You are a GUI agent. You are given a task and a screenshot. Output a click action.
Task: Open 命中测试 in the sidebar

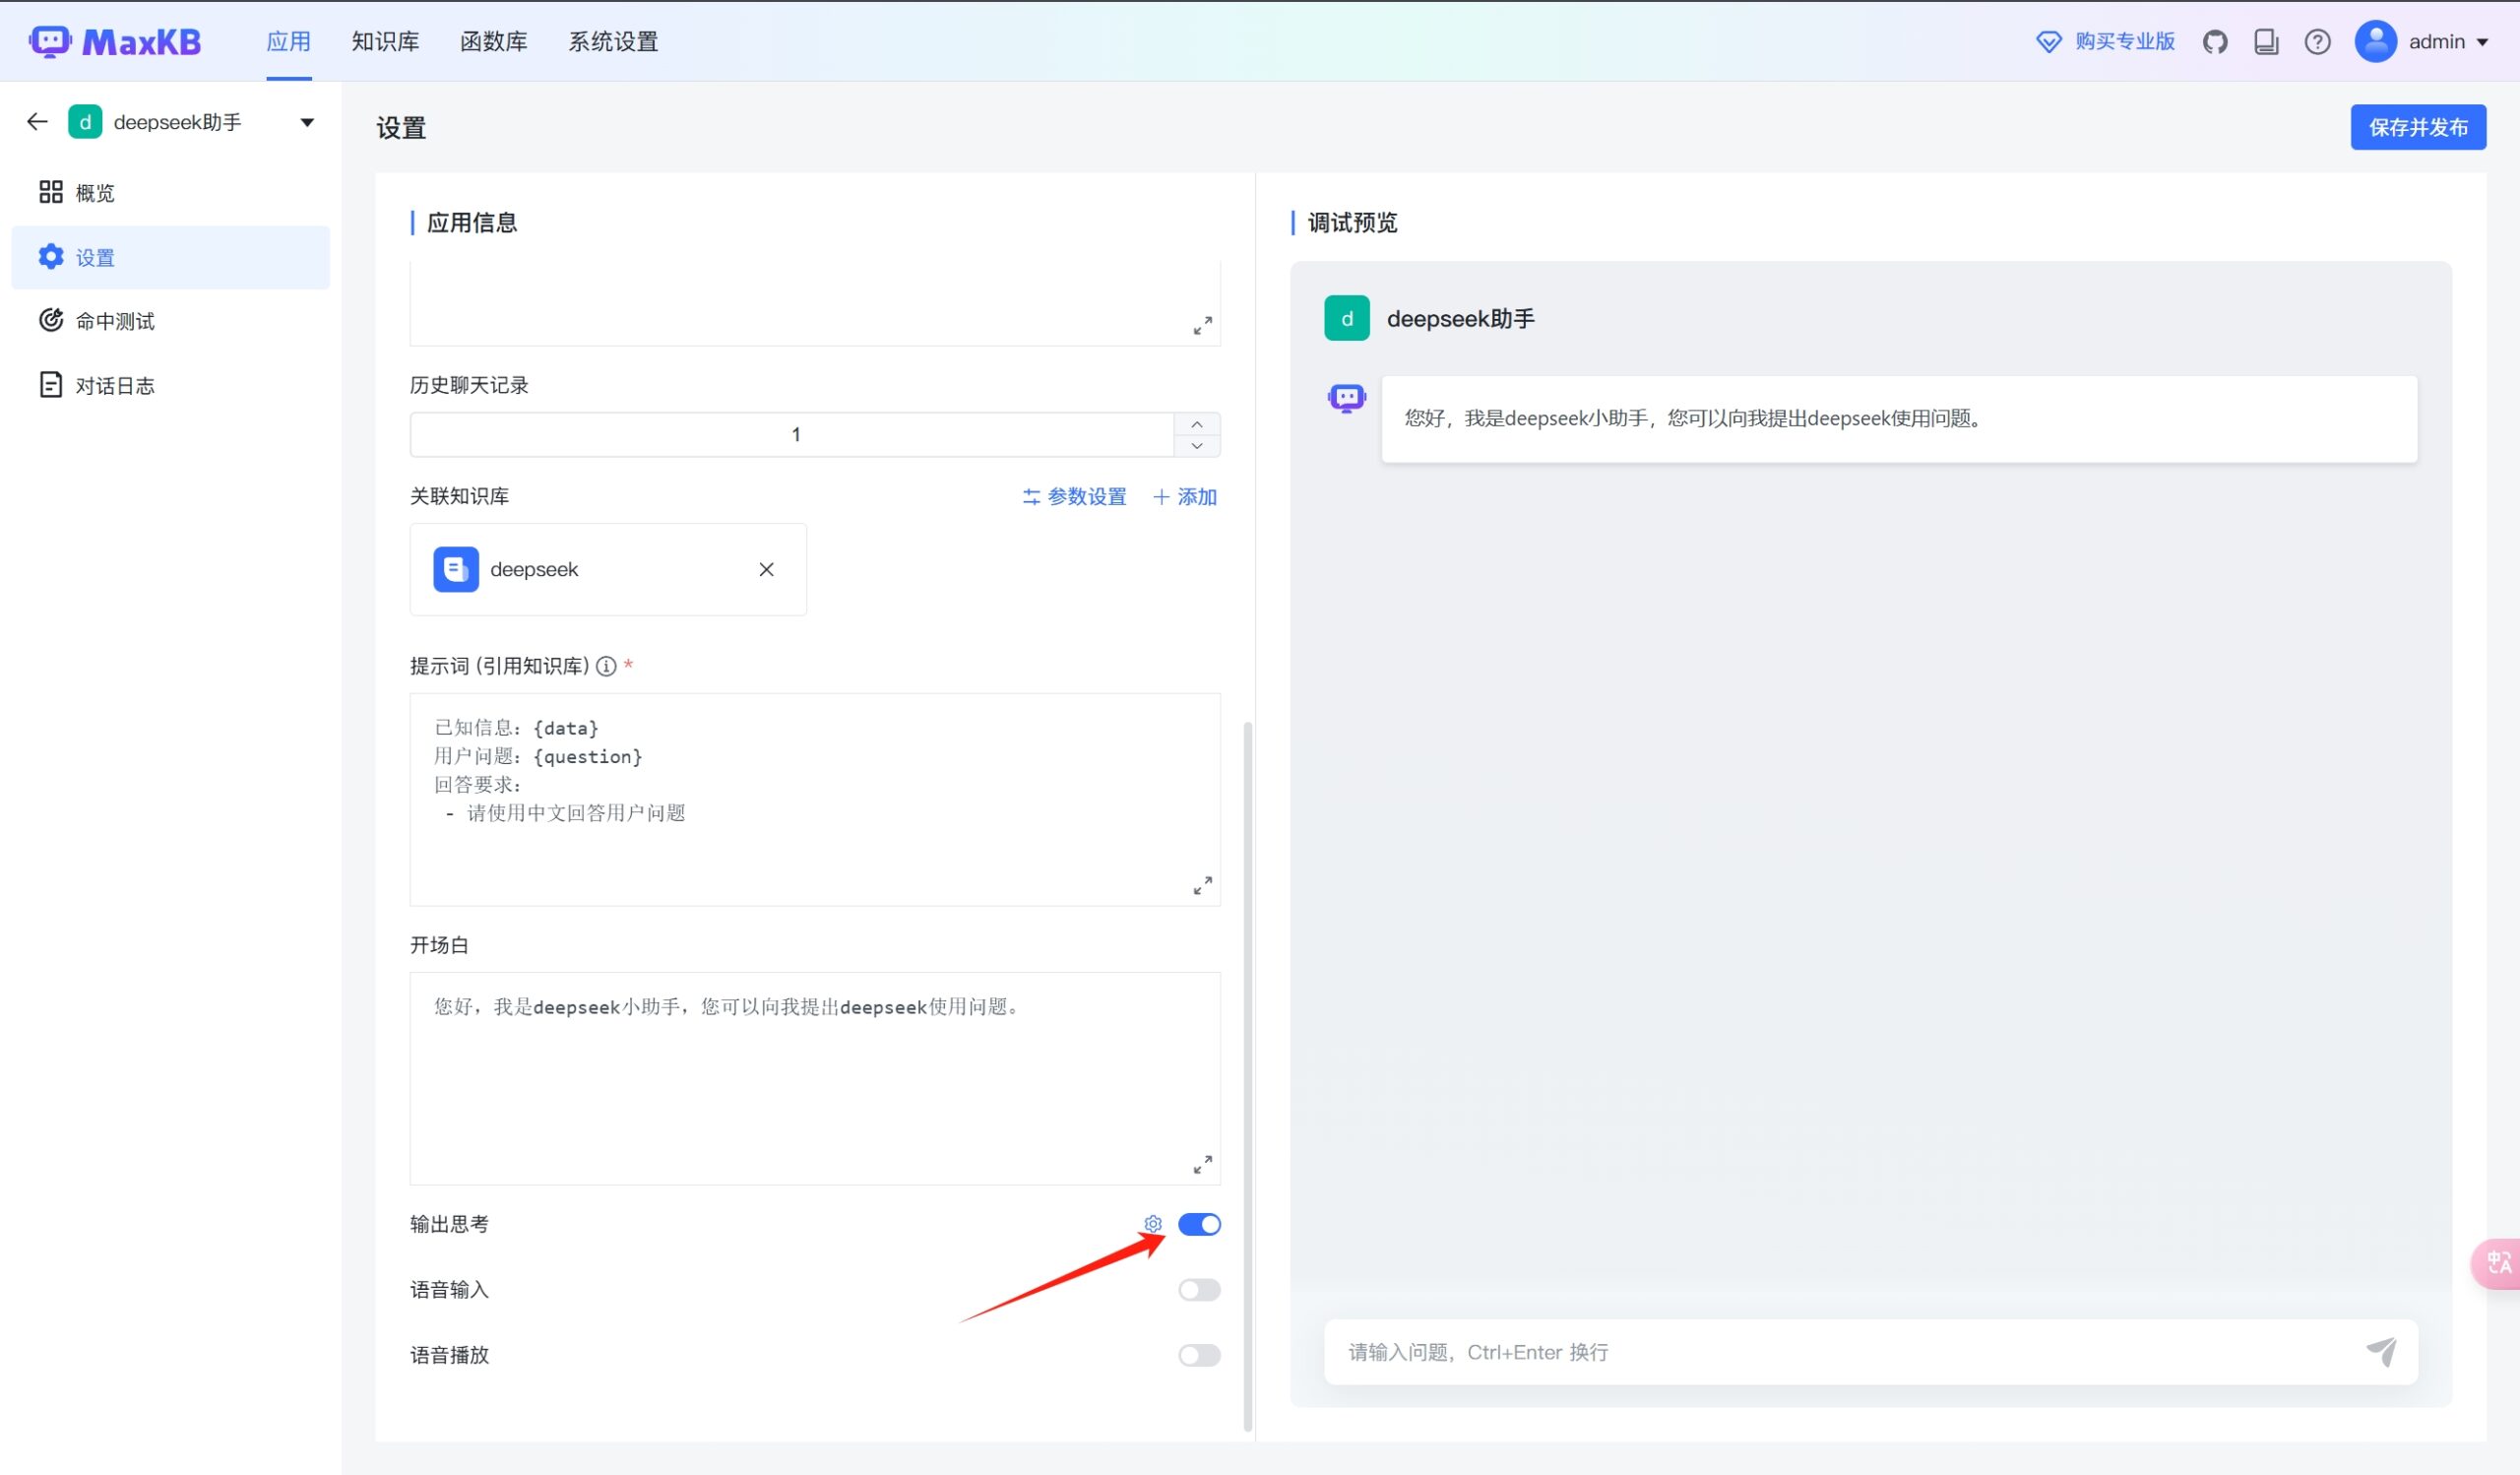(x=170, y=320)
